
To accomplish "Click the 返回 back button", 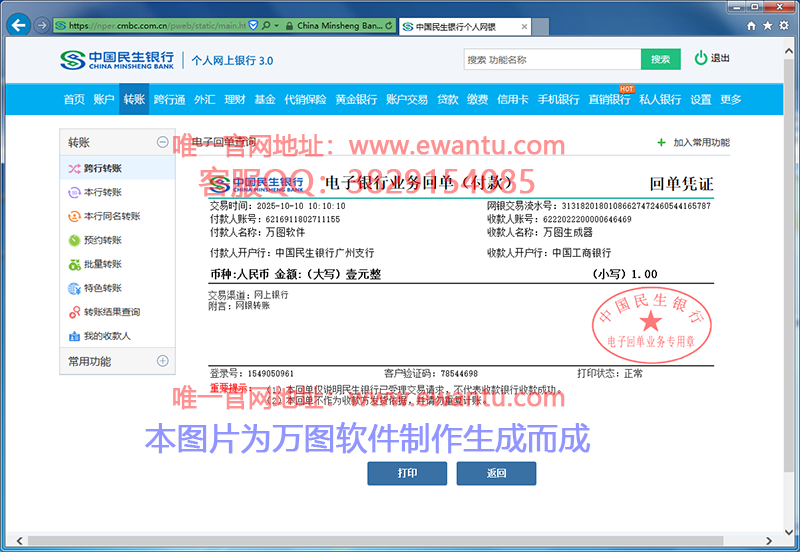I will pyautogui.click(x=496, y=473).
